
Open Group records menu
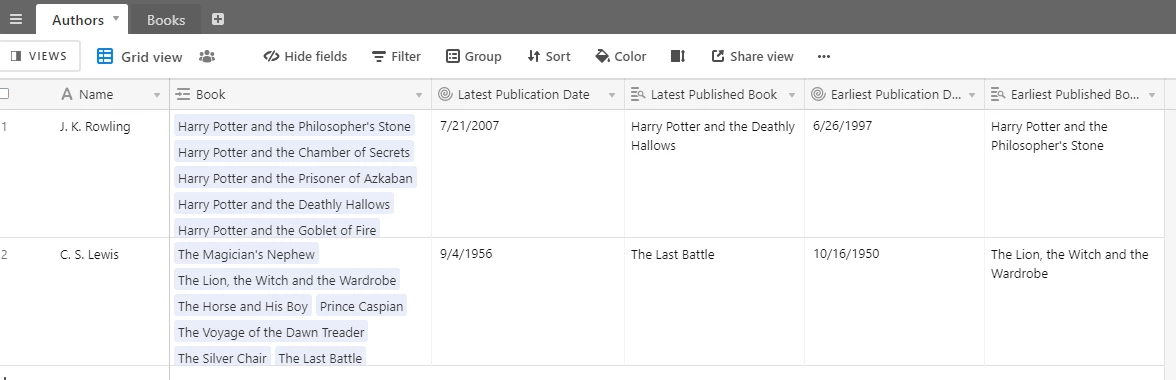pos(473,56)
